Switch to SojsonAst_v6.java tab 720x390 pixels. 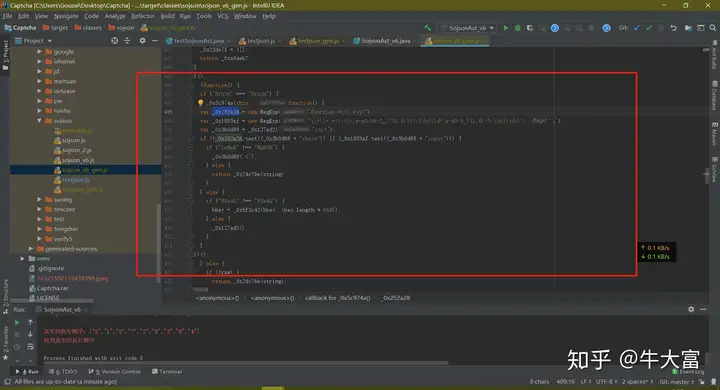[385, 41]
